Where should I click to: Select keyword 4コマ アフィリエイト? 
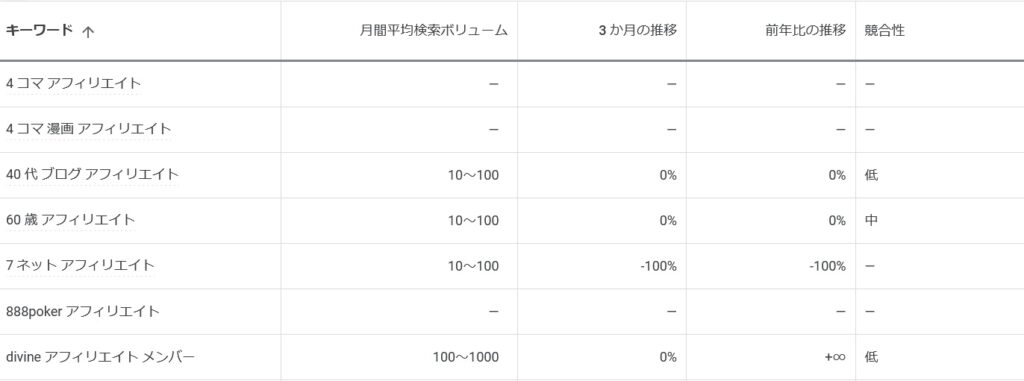click(x=73, y=84)
